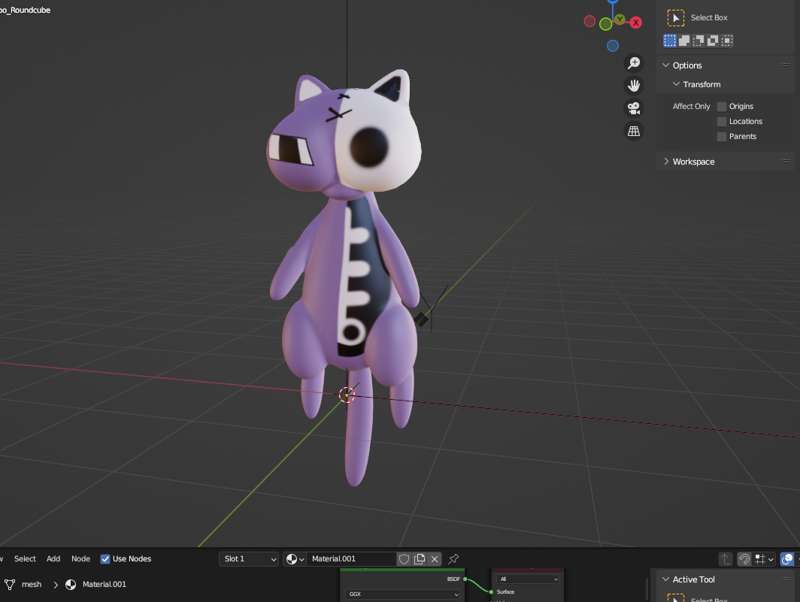Click the dim red negative X gizmo ball
Image resolution: width=800 pixels, height=602 pixels.
tap(590, 21)
